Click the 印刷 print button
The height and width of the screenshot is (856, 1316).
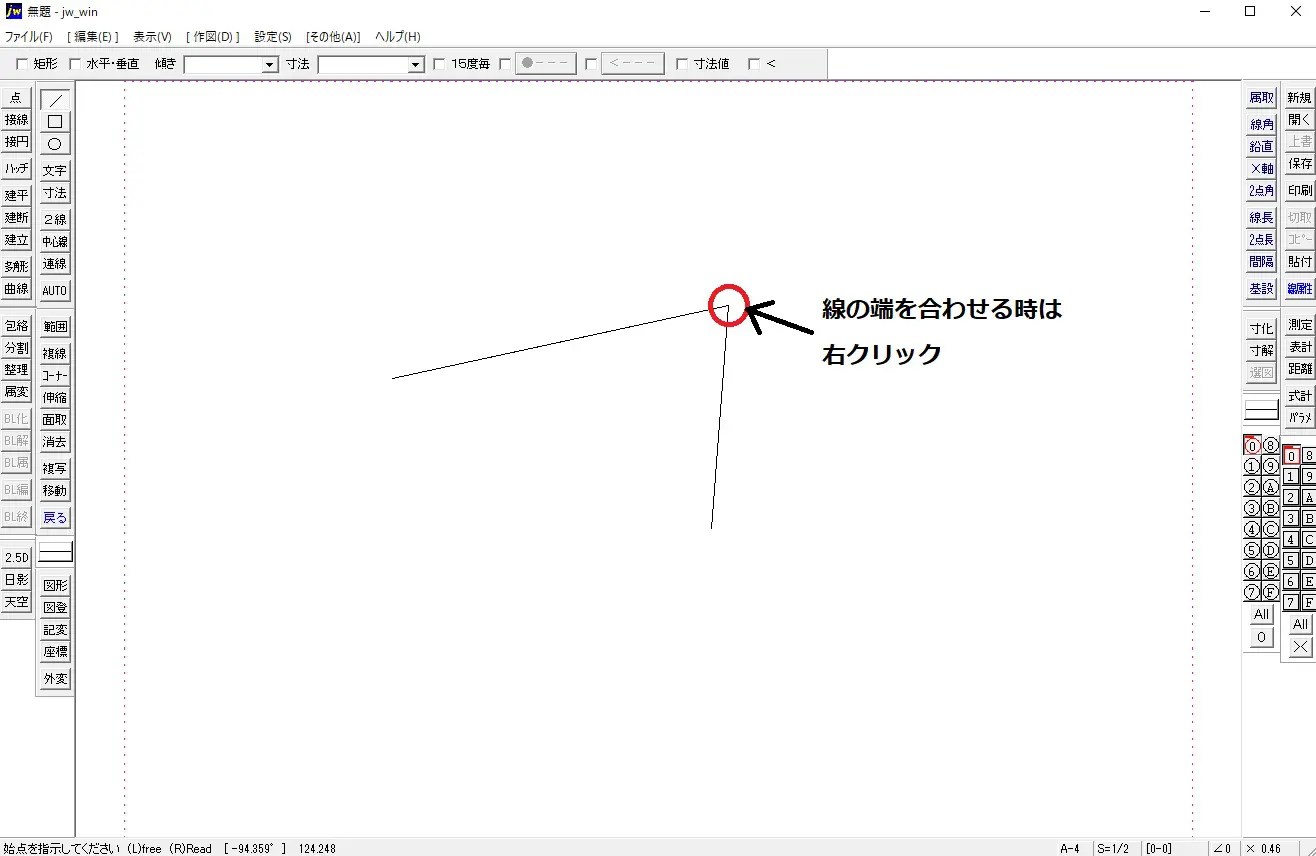pos(1299,191)
